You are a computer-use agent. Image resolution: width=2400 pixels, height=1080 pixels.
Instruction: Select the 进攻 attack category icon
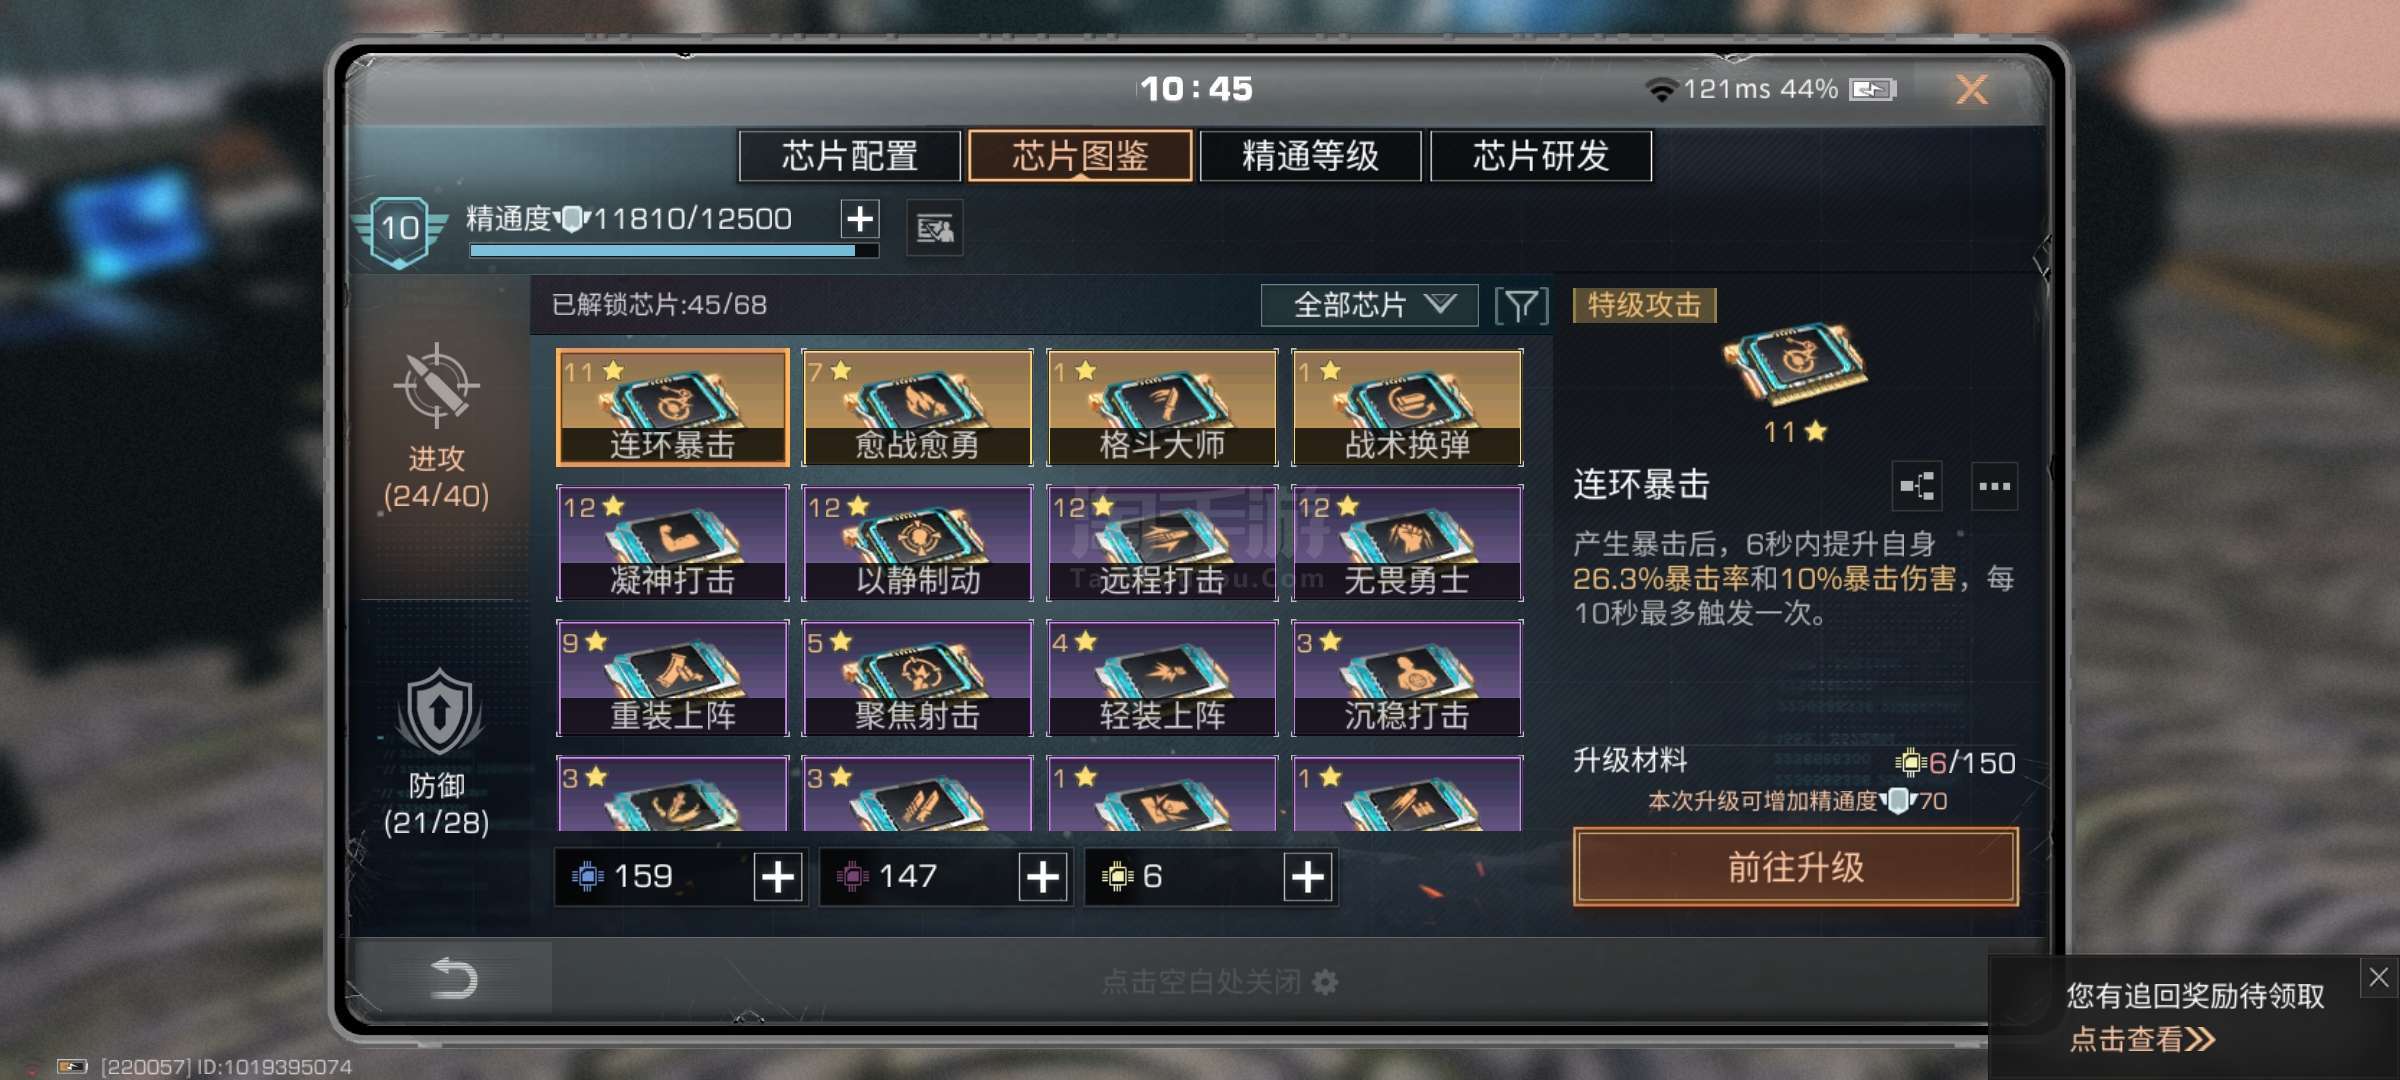436,385
